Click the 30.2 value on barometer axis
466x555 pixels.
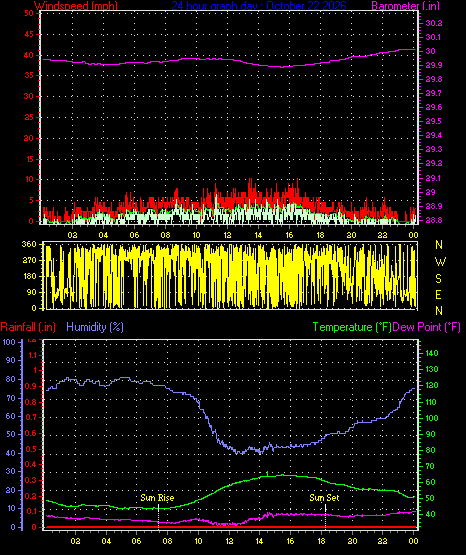point(434,23)
